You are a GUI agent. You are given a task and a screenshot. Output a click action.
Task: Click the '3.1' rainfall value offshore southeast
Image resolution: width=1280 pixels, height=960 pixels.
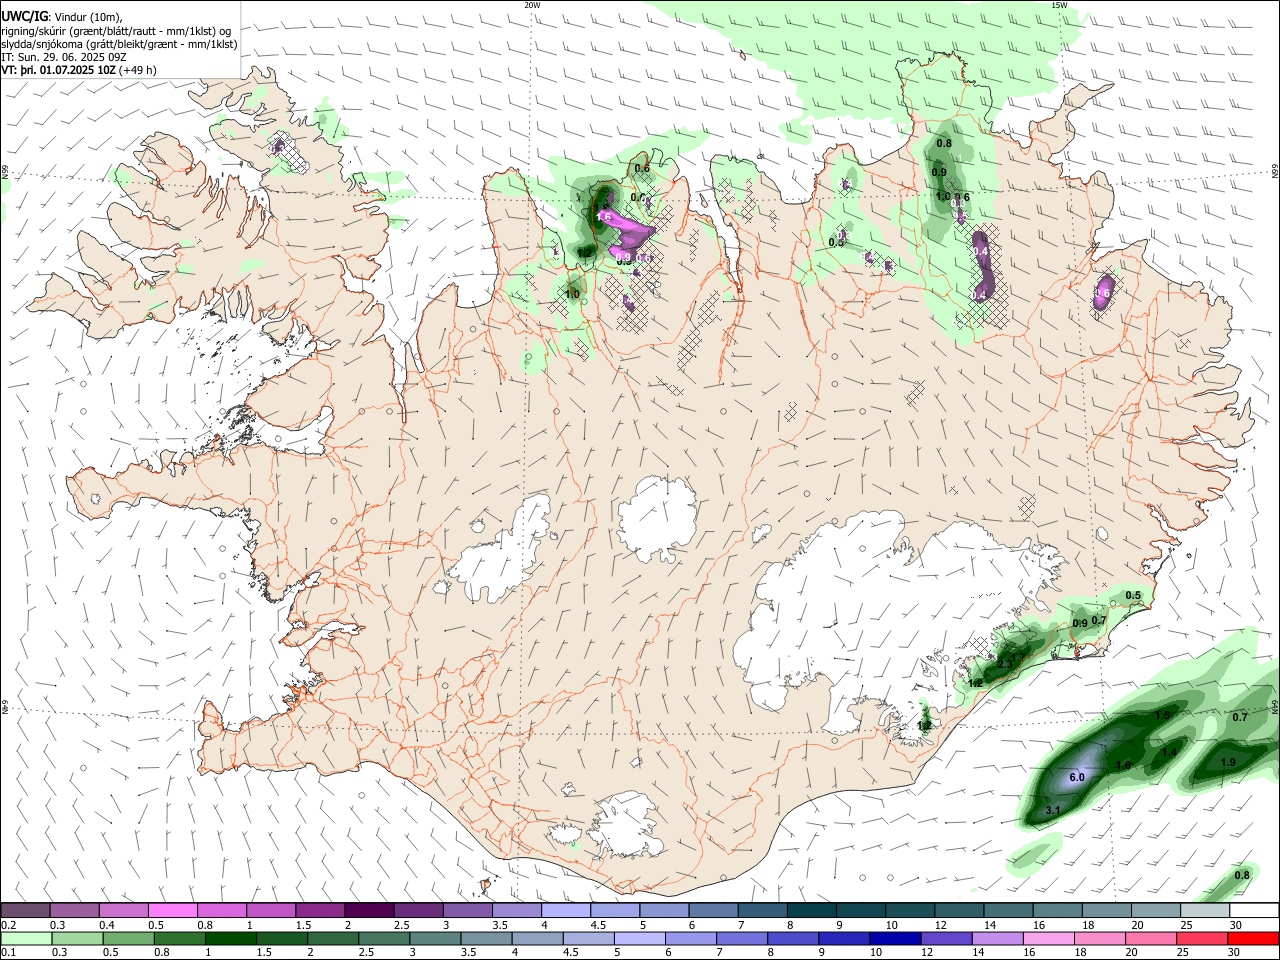[x=1052, y=809]
